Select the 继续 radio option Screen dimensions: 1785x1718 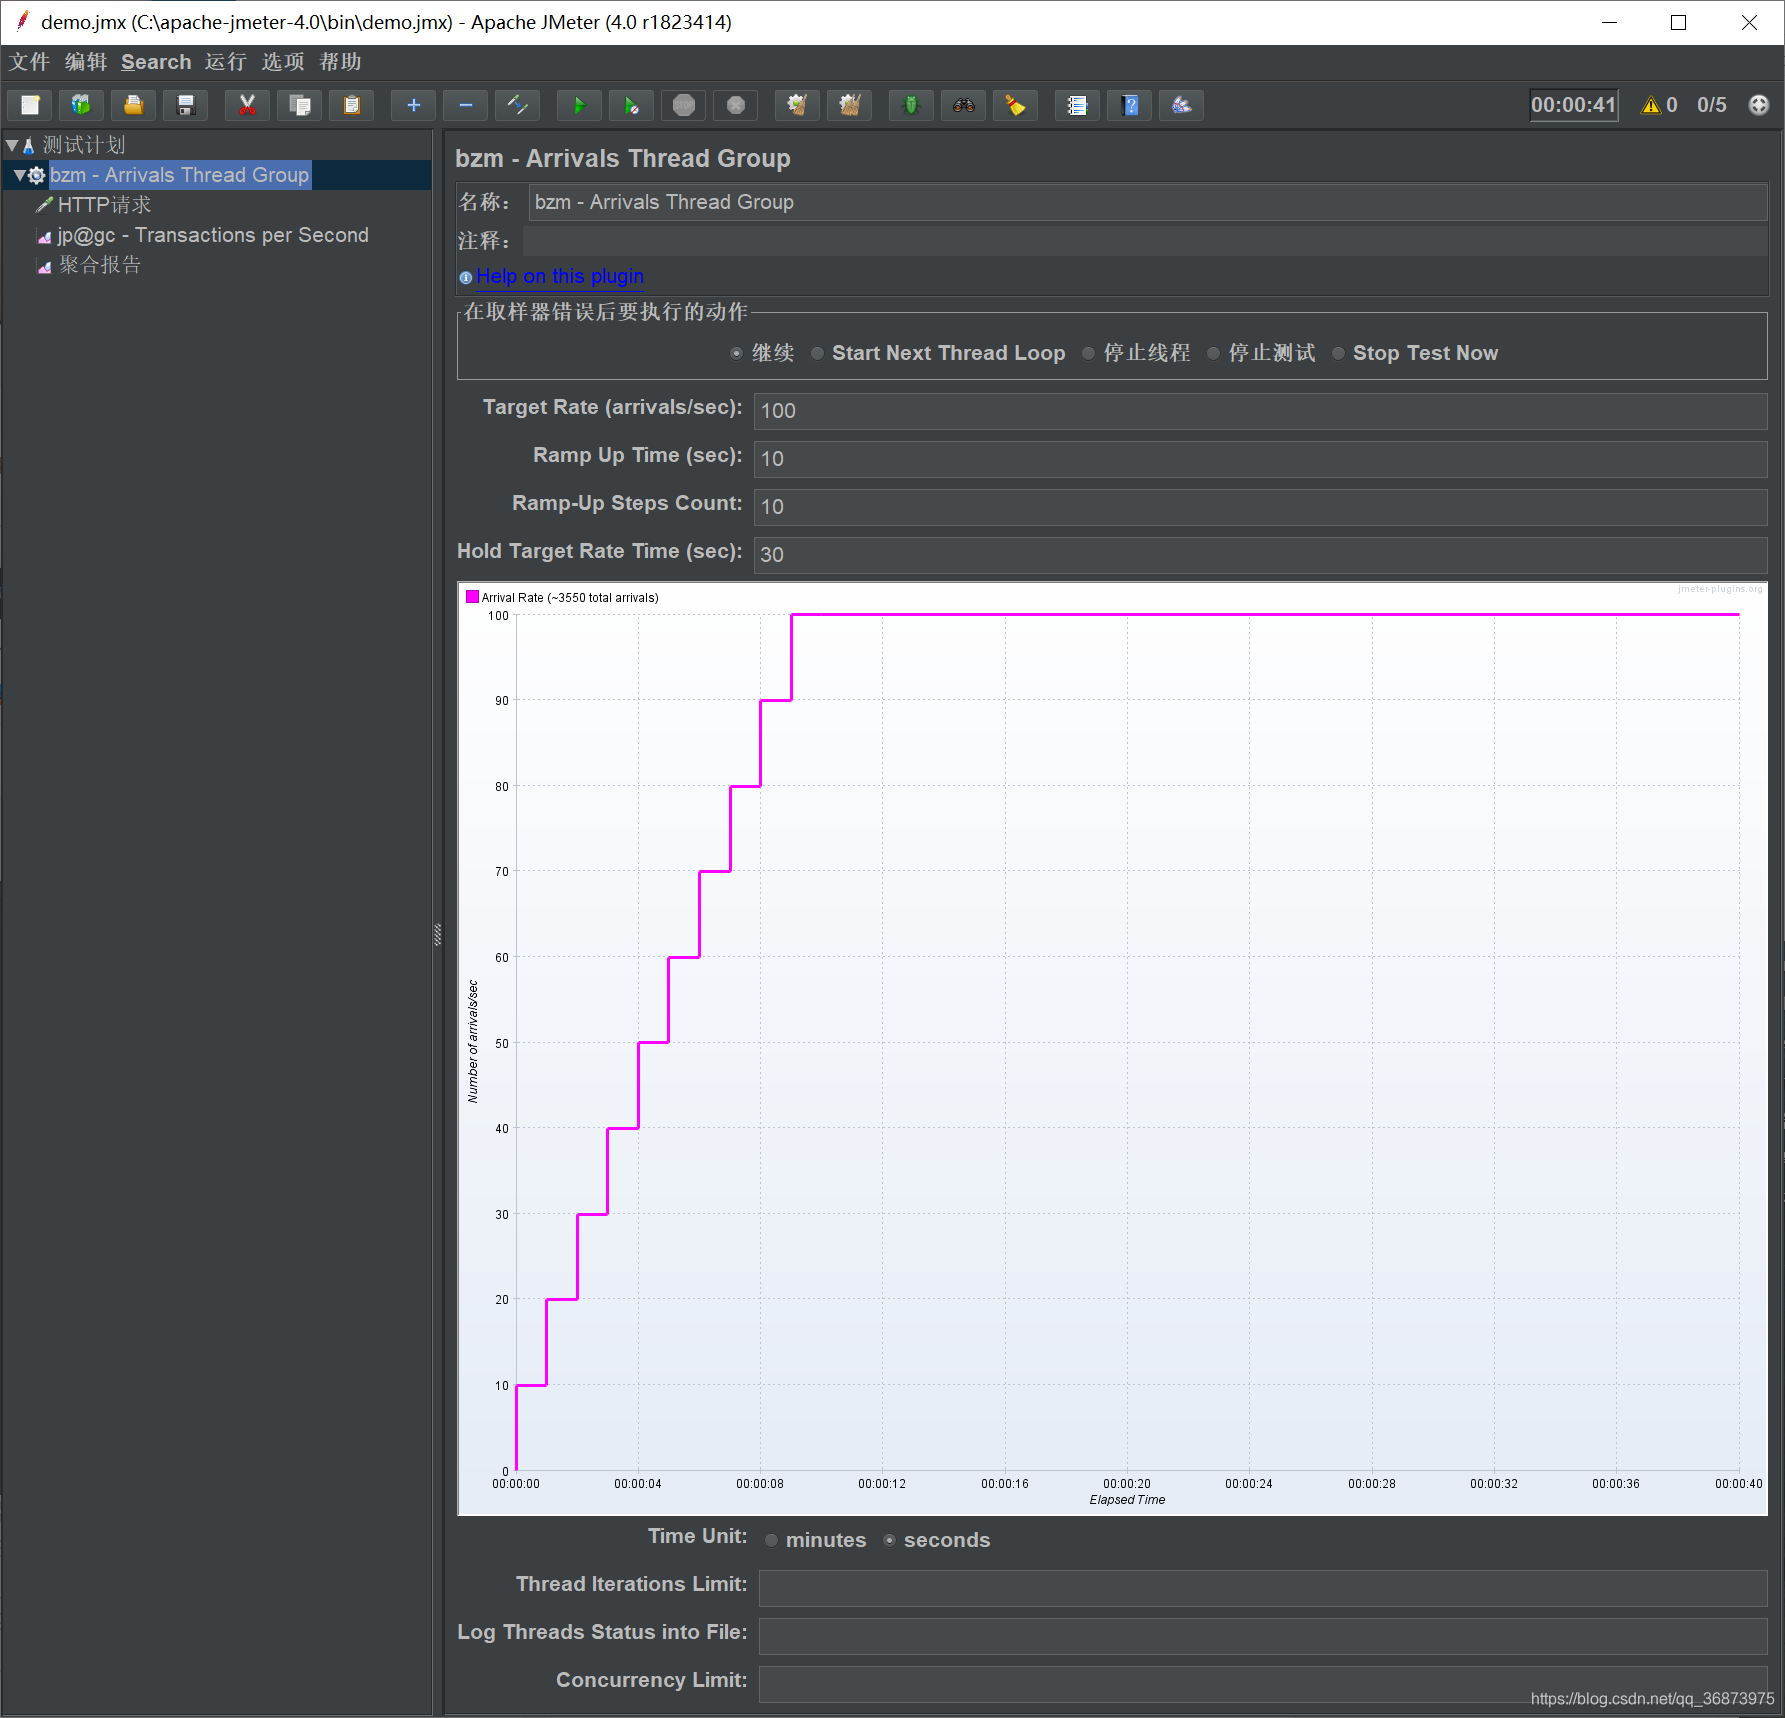click(762, 353)
